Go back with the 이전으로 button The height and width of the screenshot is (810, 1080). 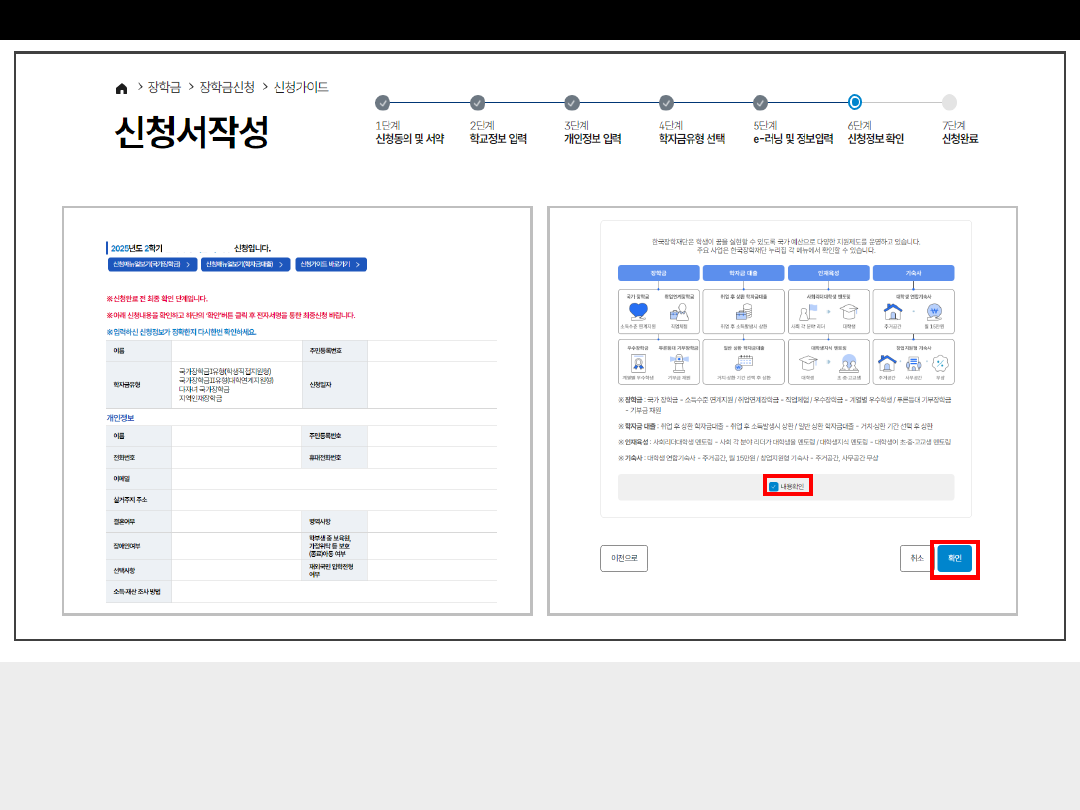coord(624,559)
